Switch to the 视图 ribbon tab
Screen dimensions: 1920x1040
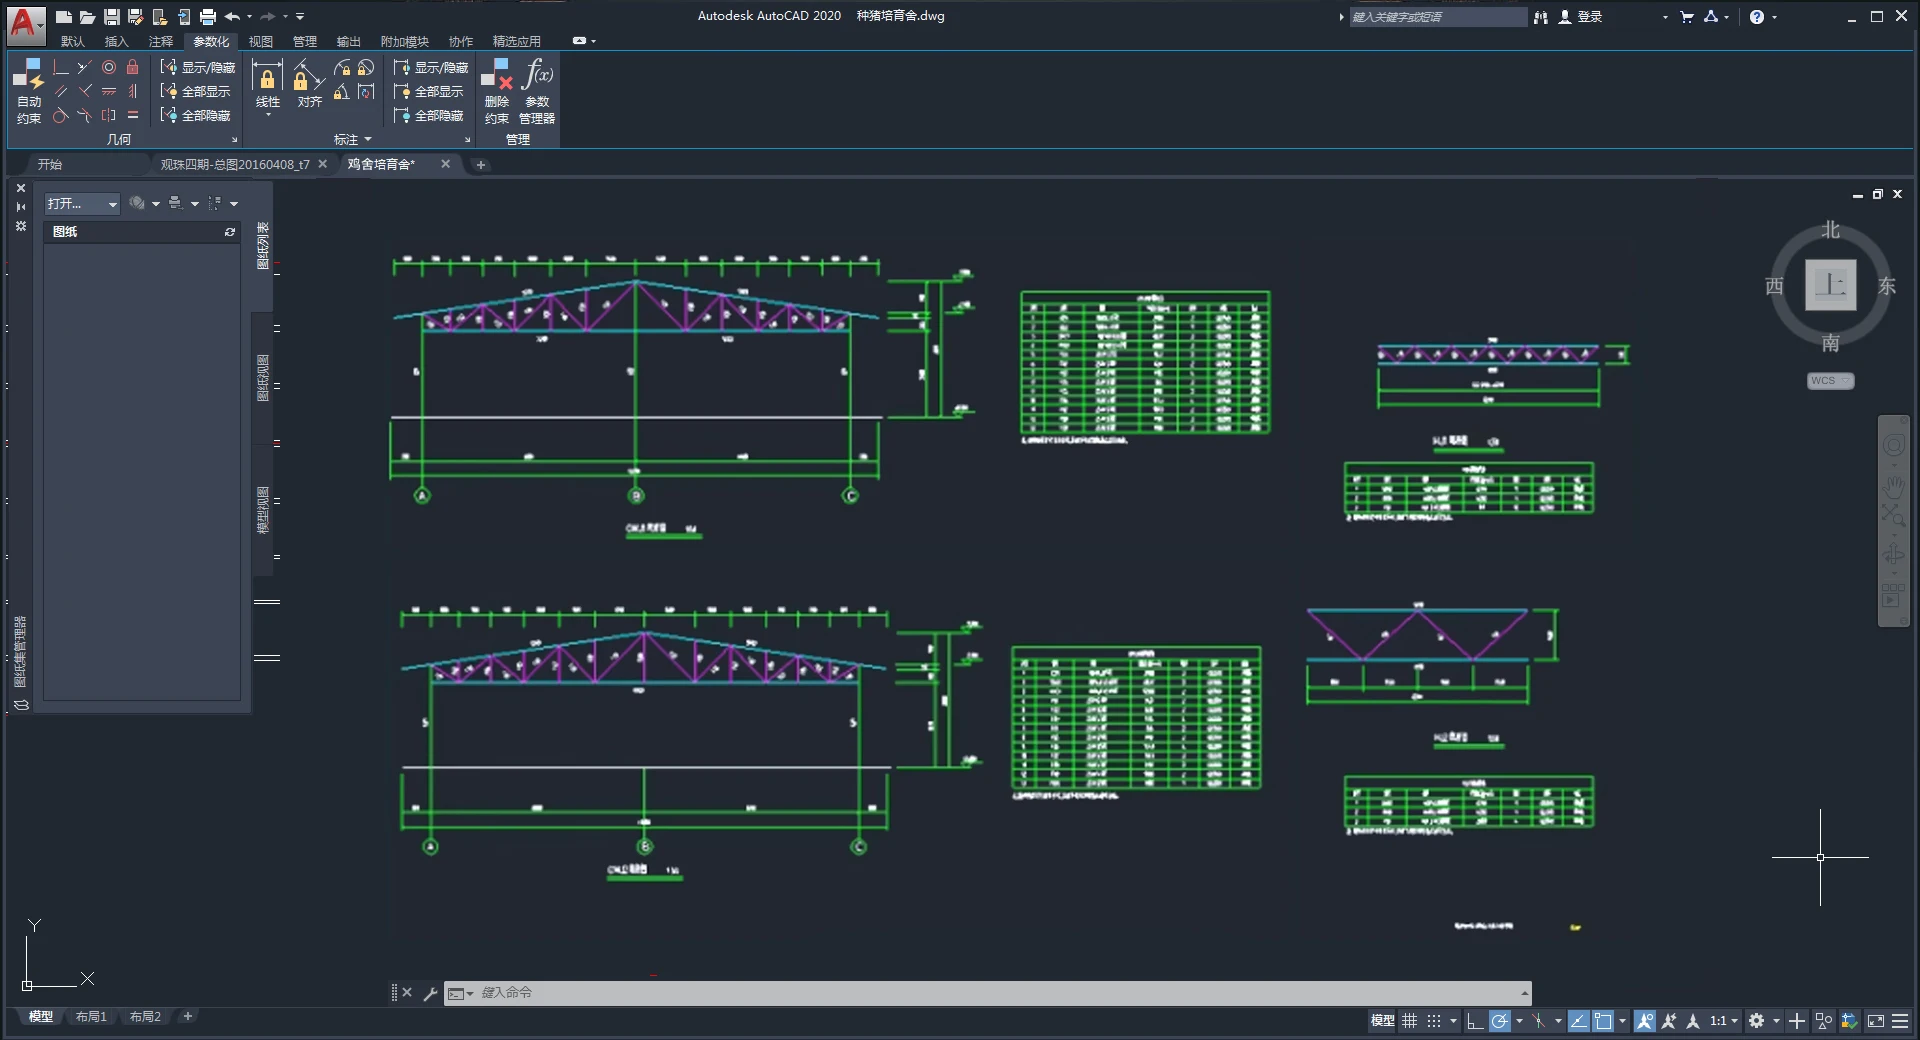(260, 41)
